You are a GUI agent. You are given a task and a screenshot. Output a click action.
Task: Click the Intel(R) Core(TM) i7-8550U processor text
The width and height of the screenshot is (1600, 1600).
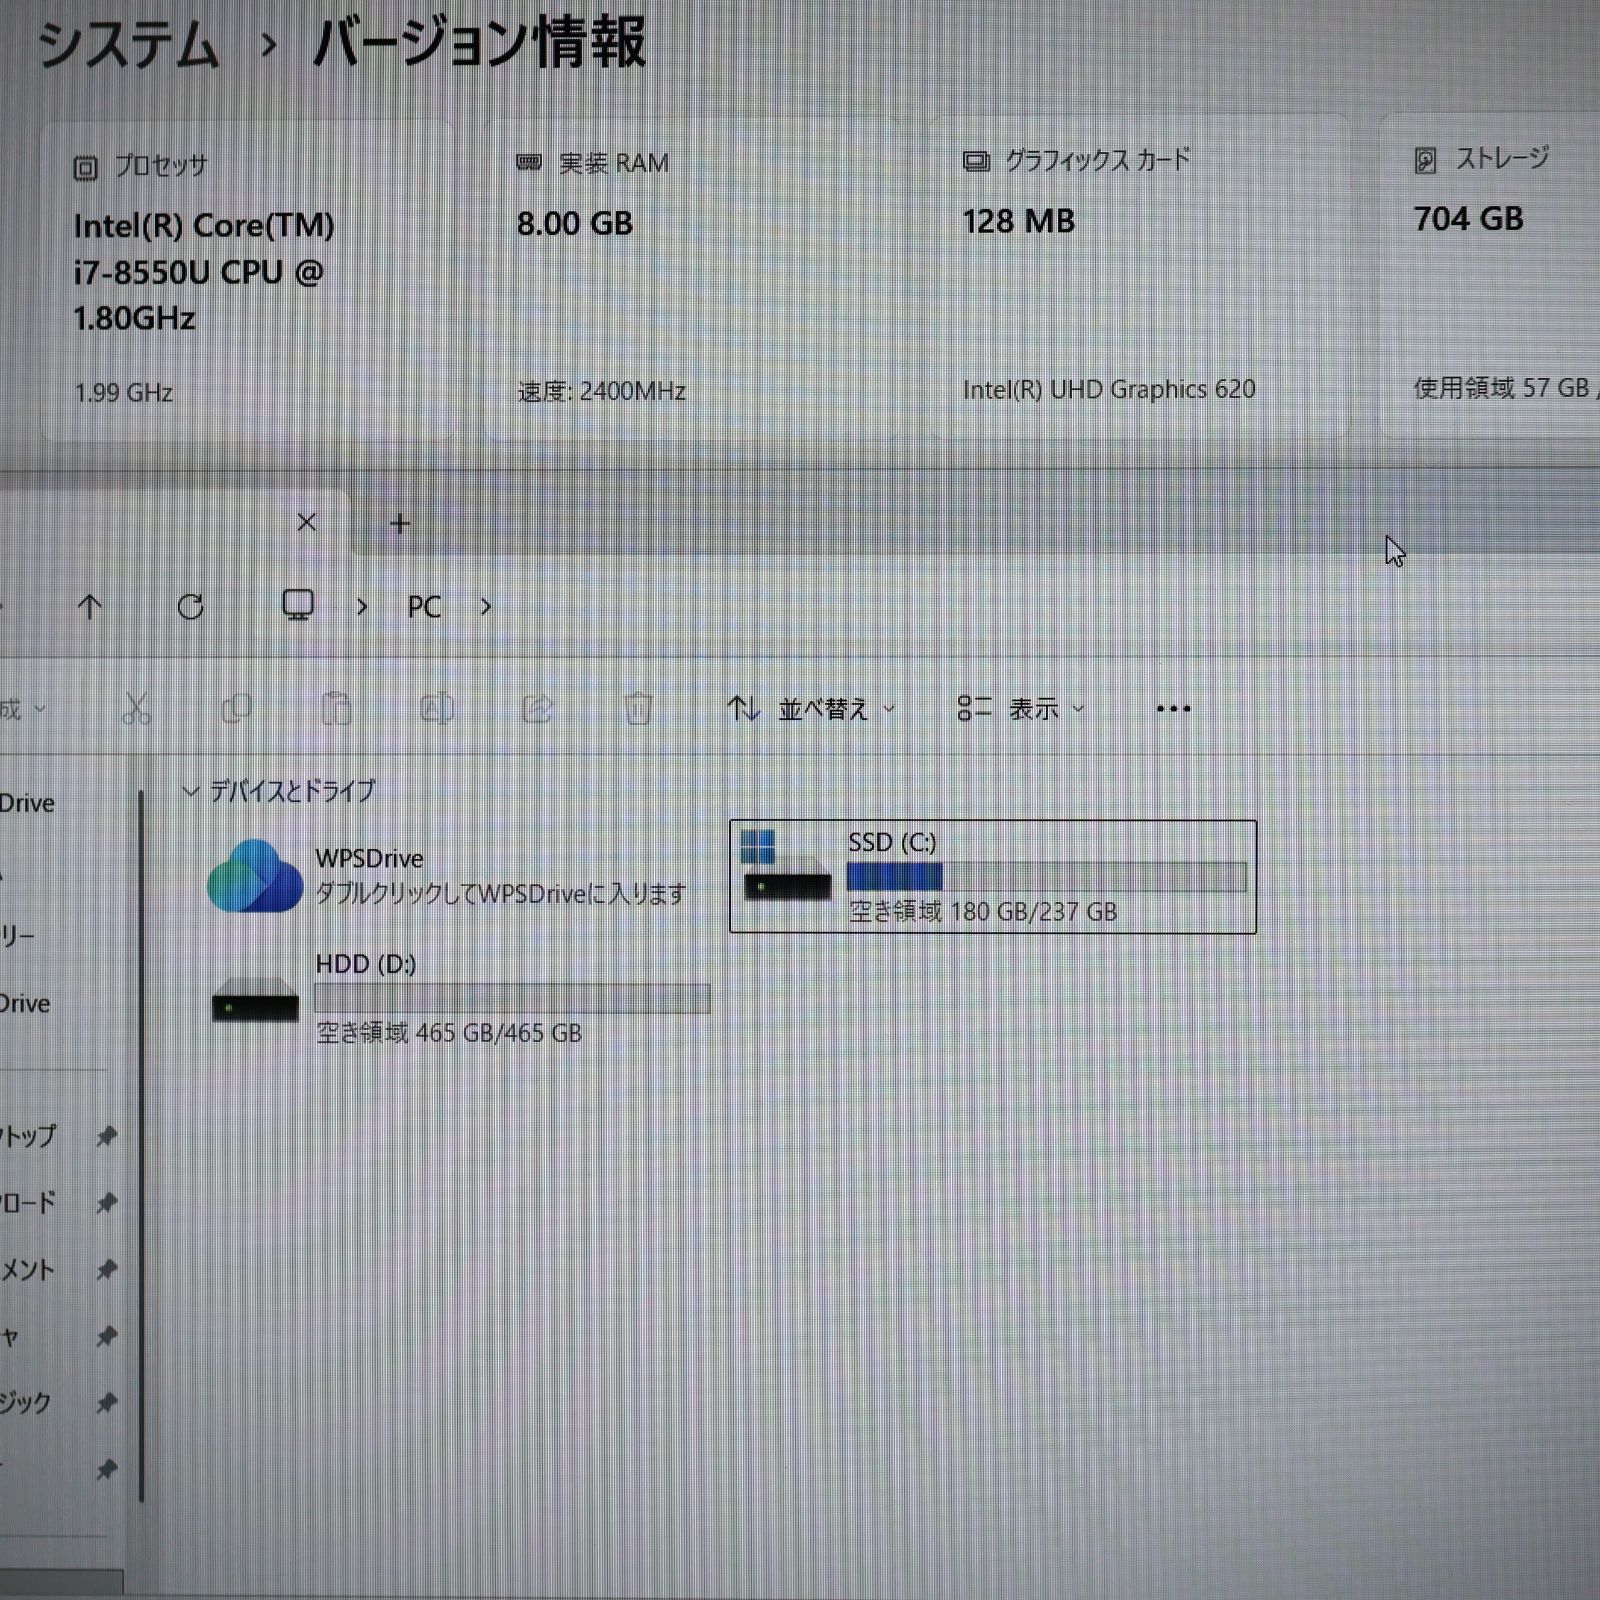point(204,272)
